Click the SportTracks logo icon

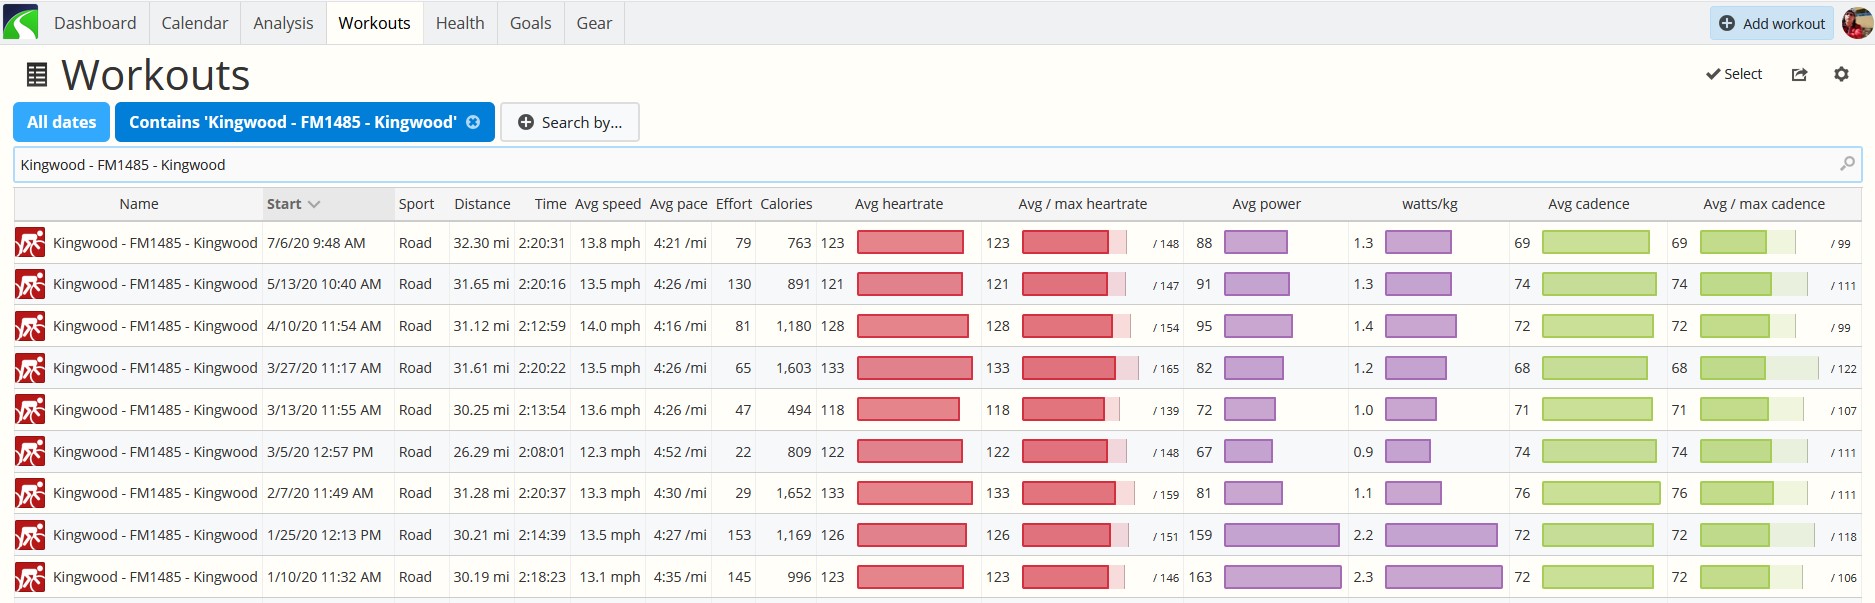point(21,22)
